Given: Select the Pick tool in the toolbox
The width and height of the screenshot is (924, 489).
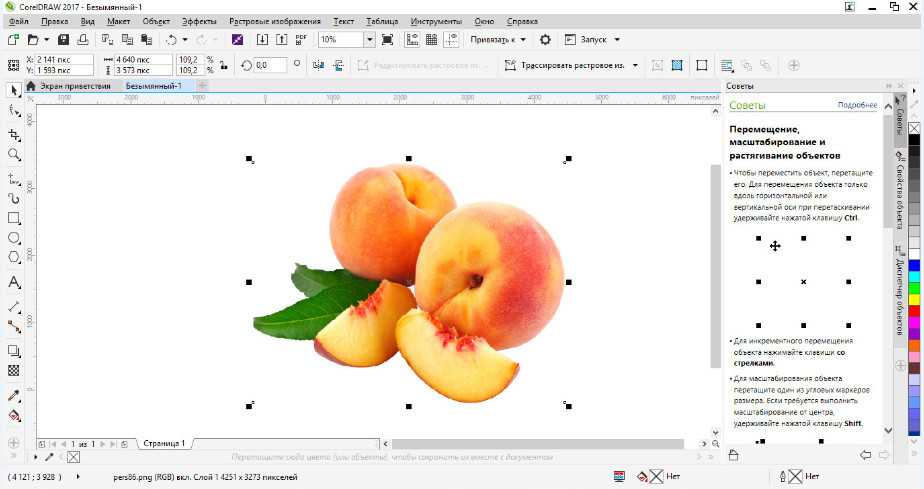Looking at the screenshot, I should 14,91.
